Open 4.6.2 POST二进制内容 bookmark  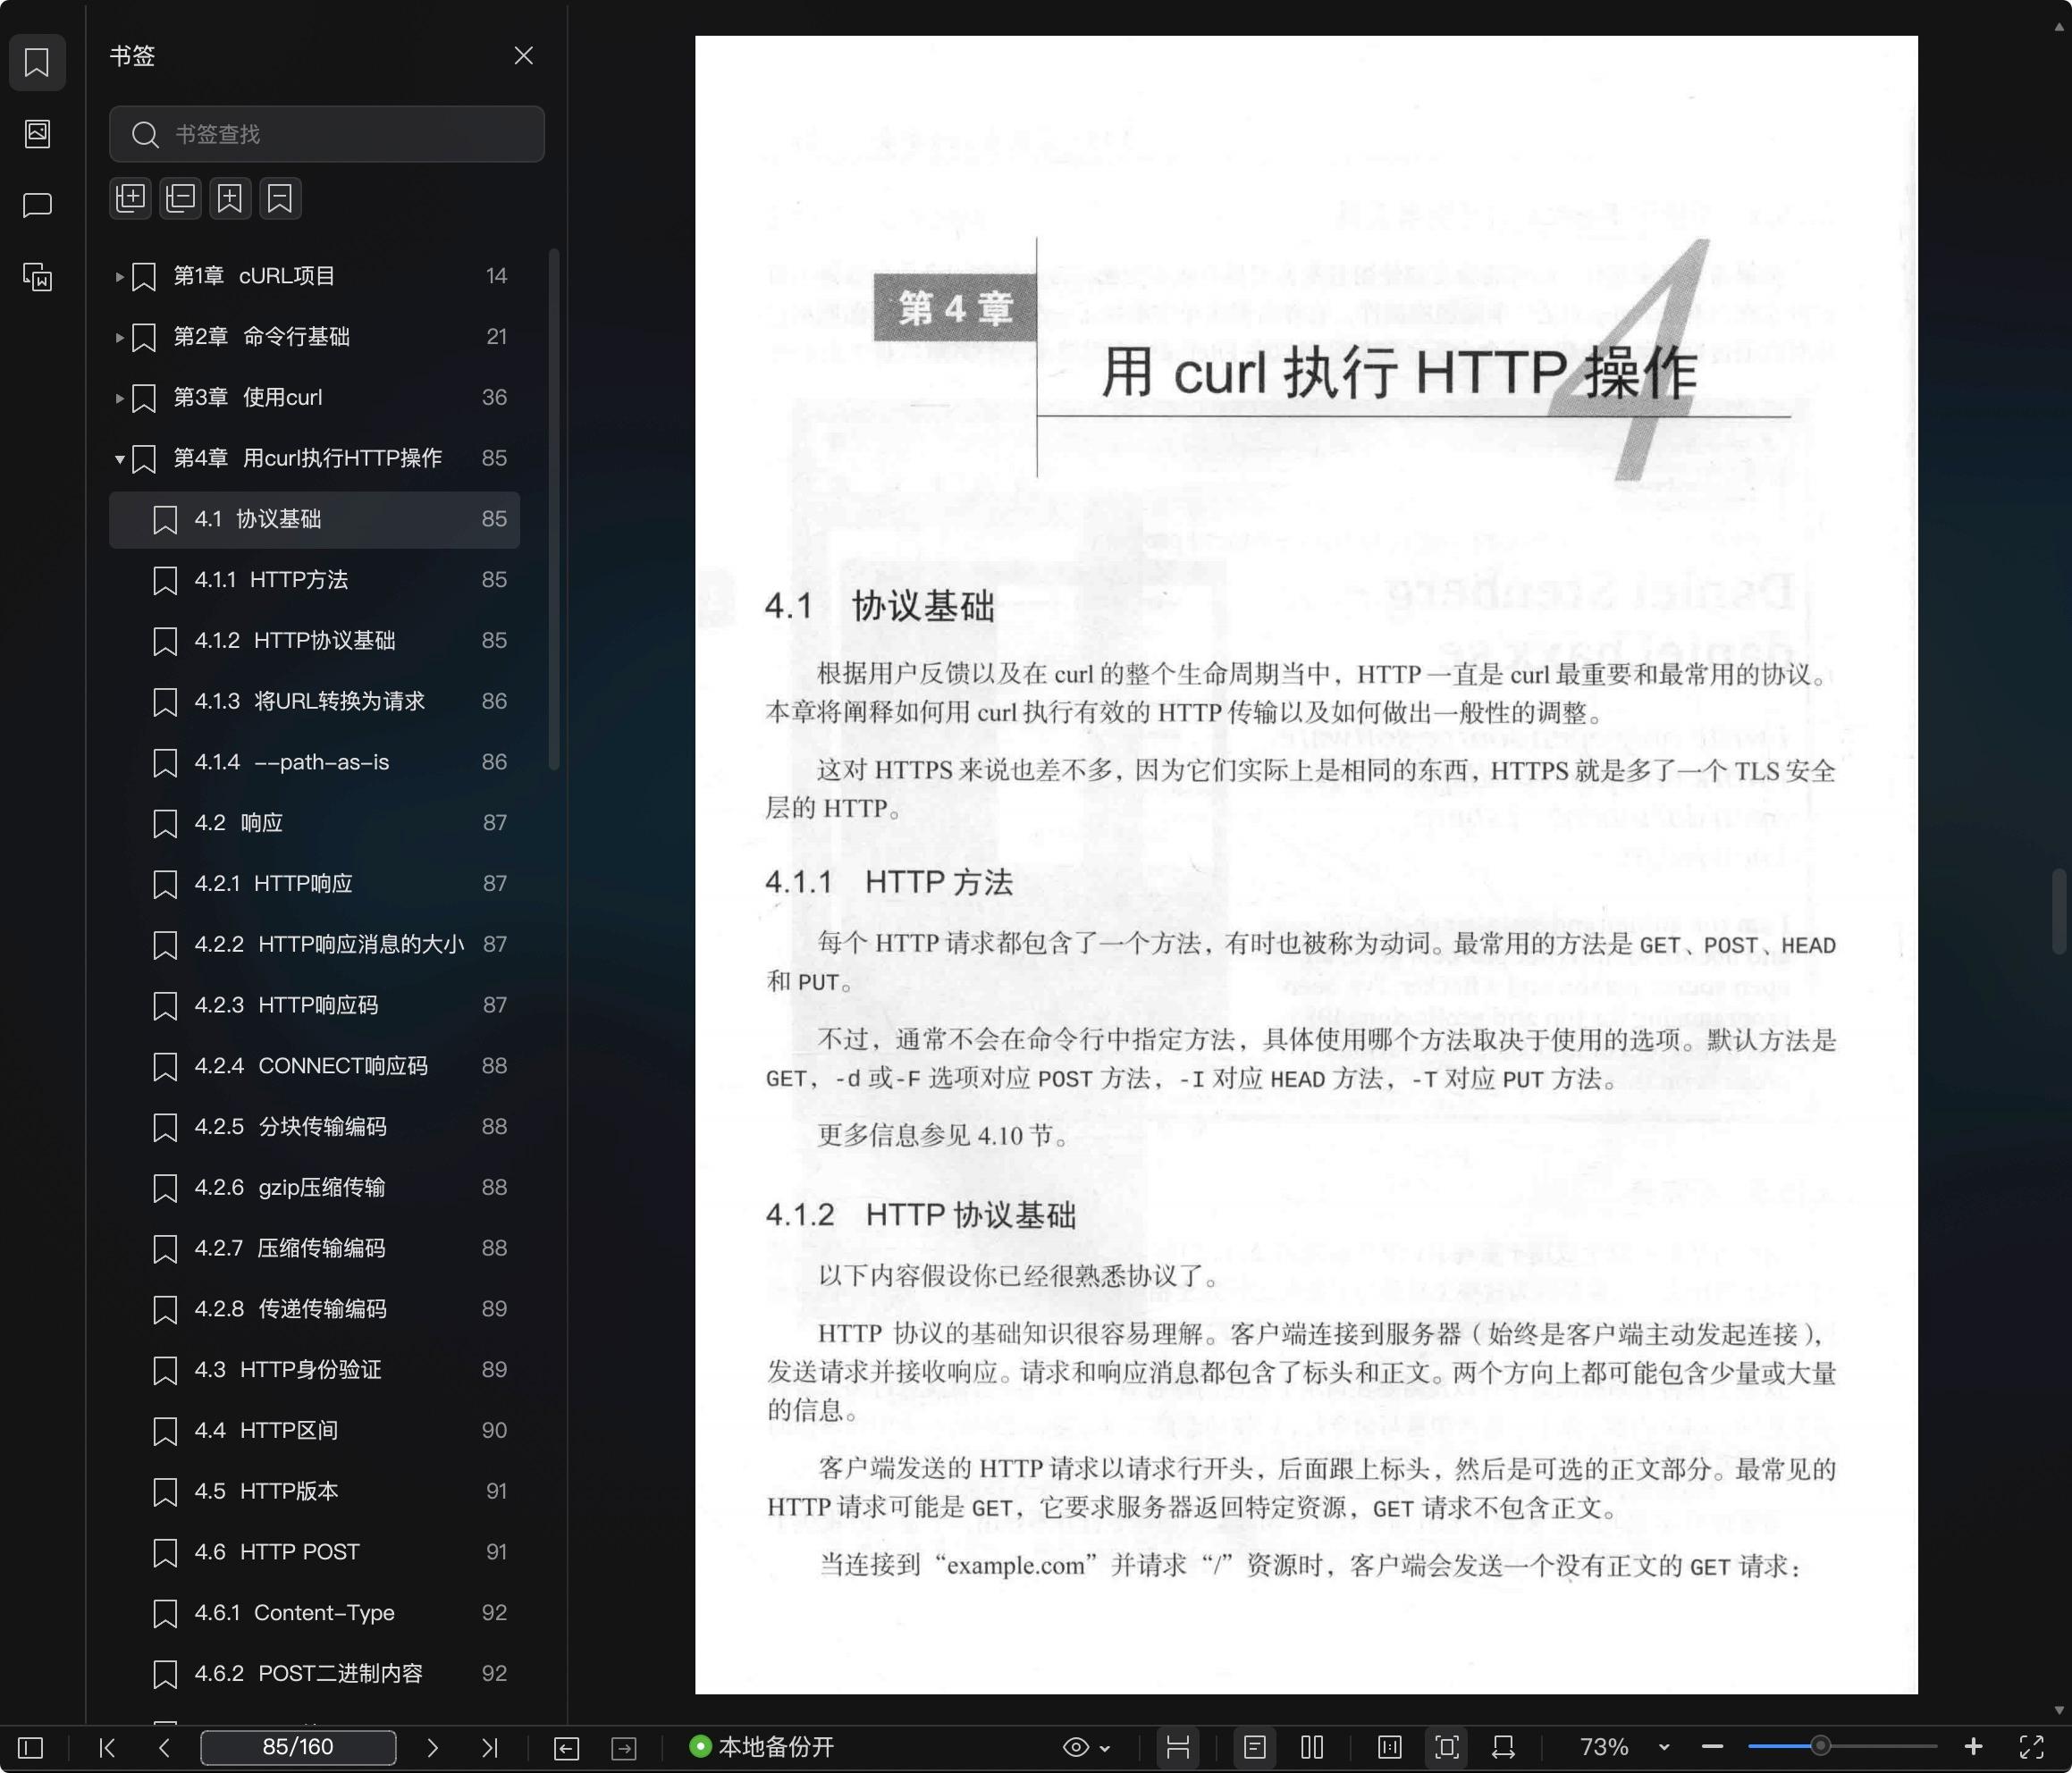(x=314, y=1674)
